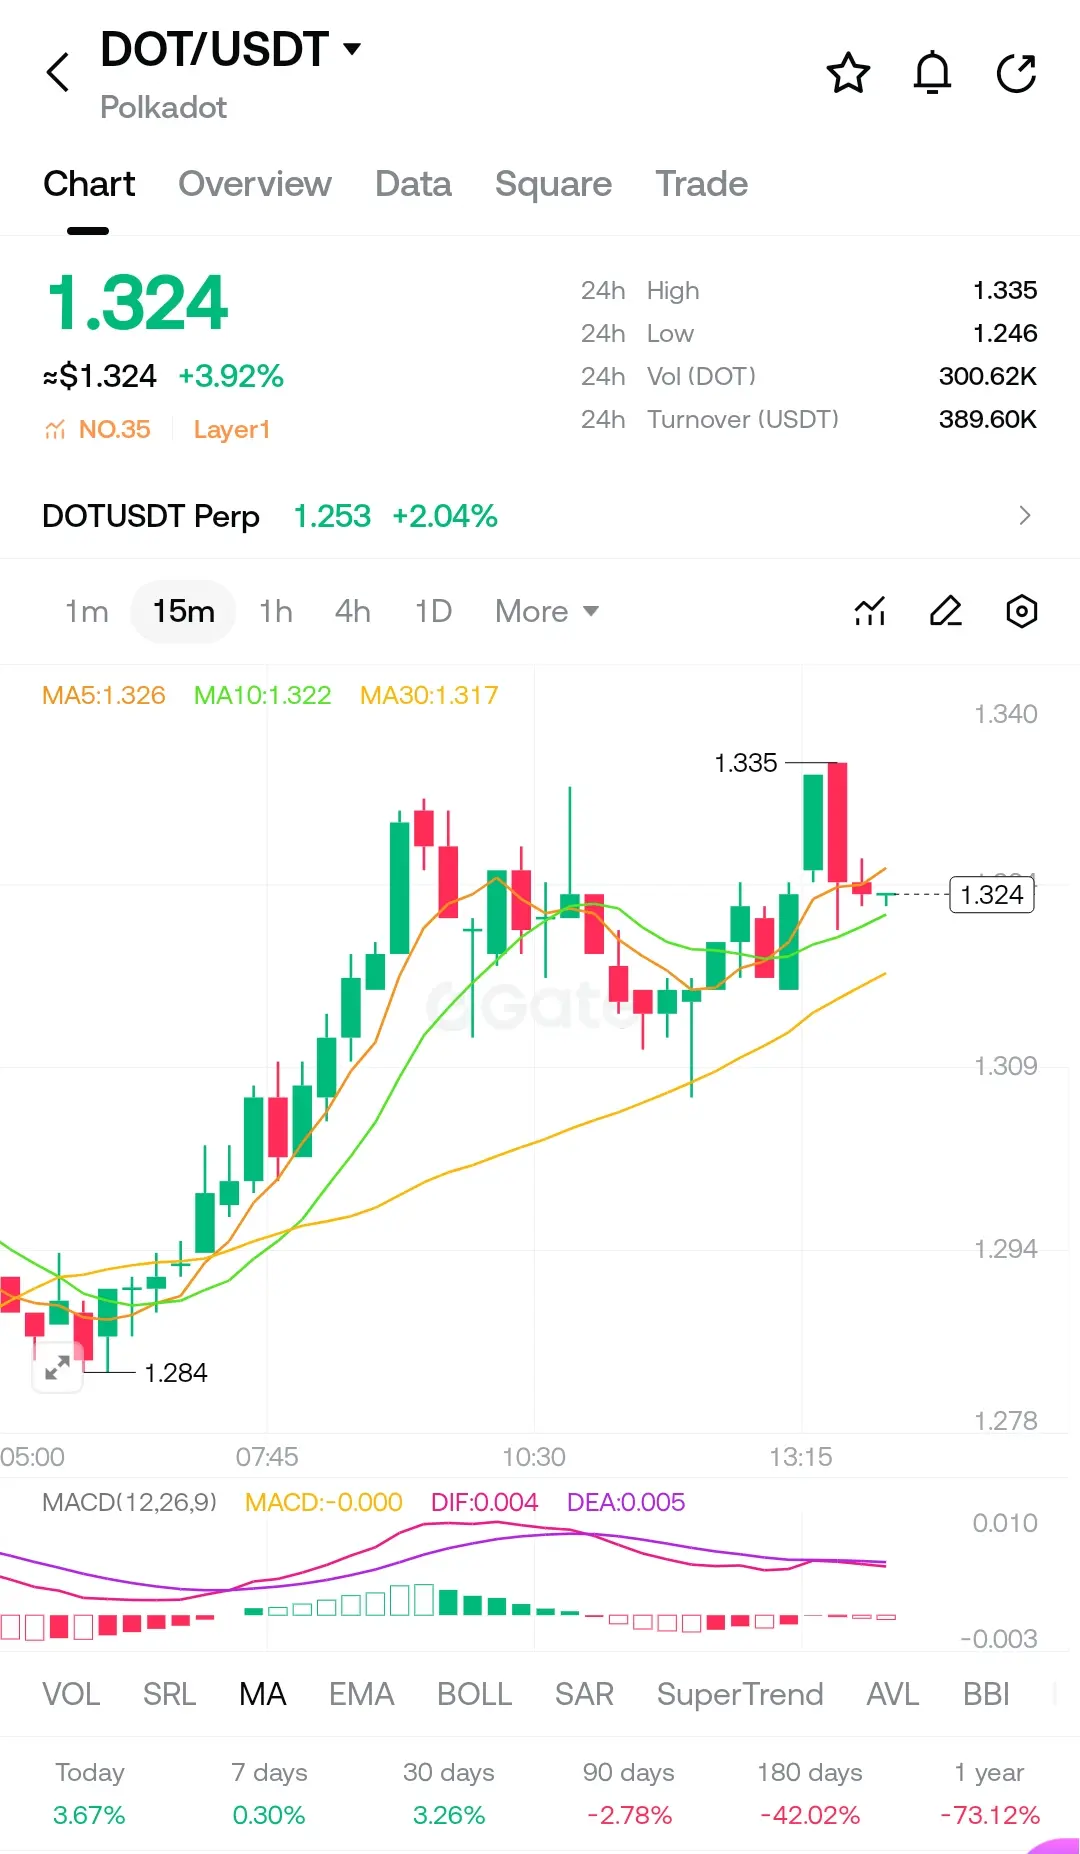The height and width of the screenshot is (1854, 1080).
Task: Switch to the Overview tab
Action: pos(254,184)
